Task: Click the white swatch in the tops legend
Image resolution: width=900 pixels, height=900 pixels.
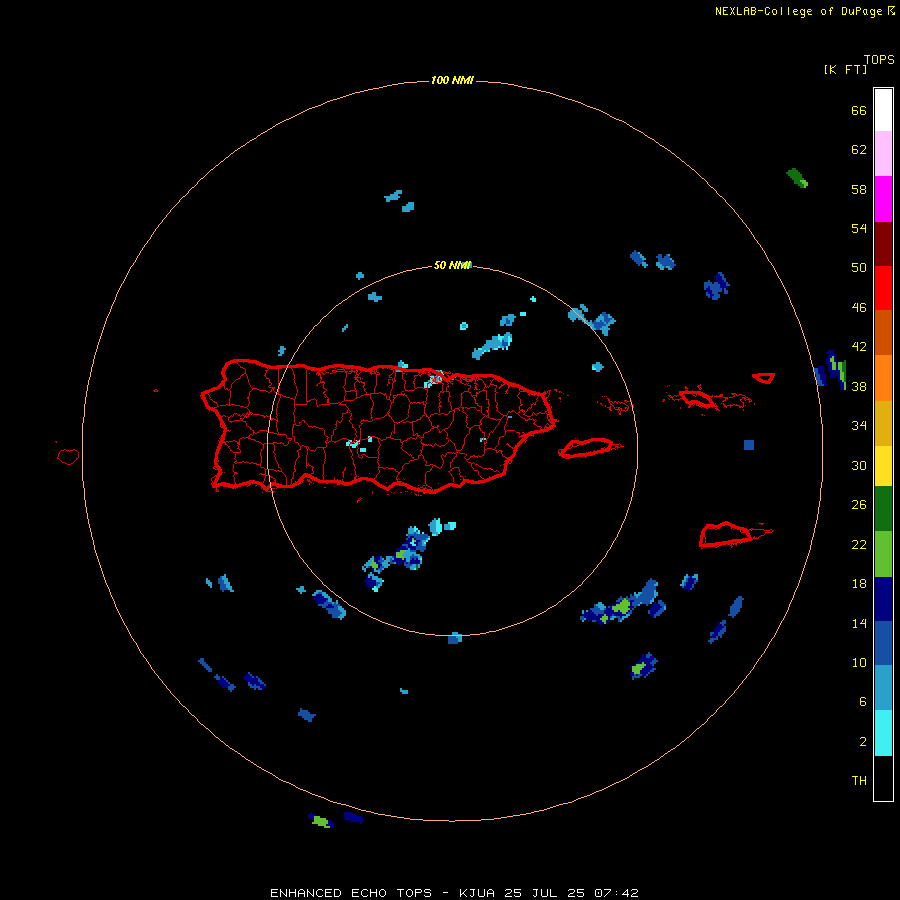Action: (883, 110)
